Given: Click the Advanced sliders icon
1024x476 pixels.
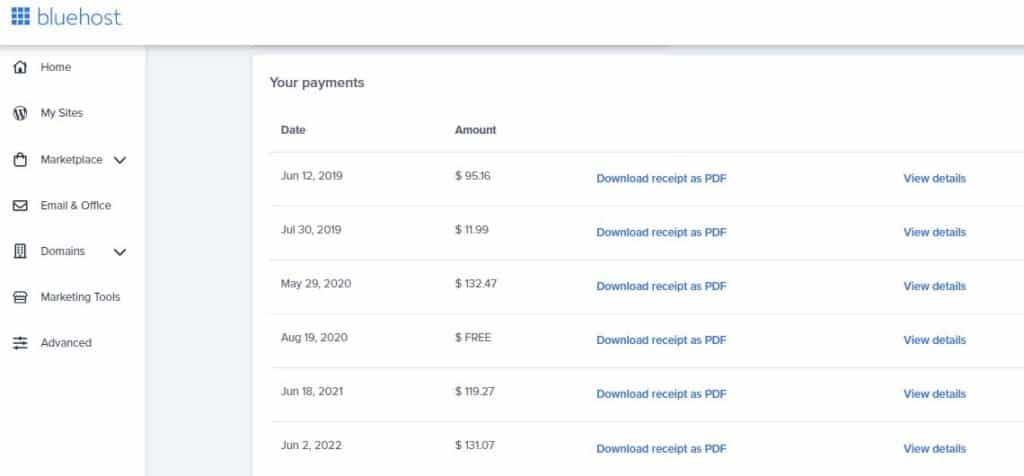Looking at the screenshot, I should point(19,343).
